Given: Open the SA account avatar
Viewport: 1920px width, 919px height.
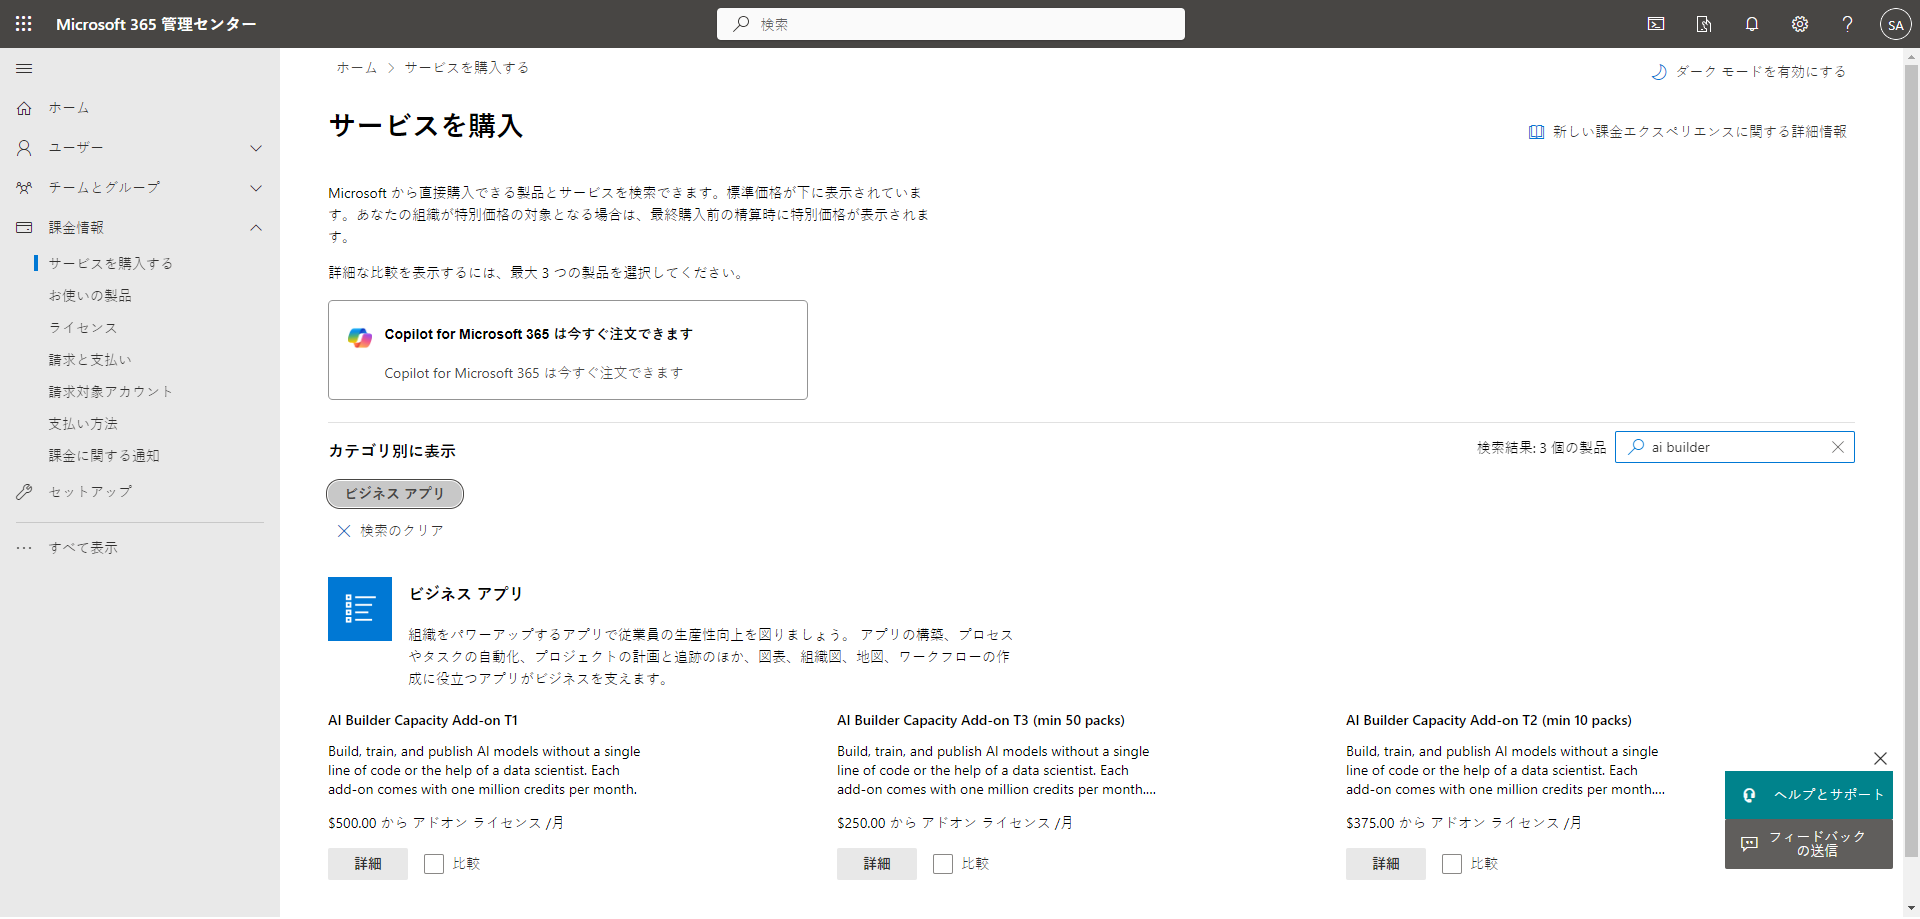Looking at the screenshot, I should pos(1895,25).
